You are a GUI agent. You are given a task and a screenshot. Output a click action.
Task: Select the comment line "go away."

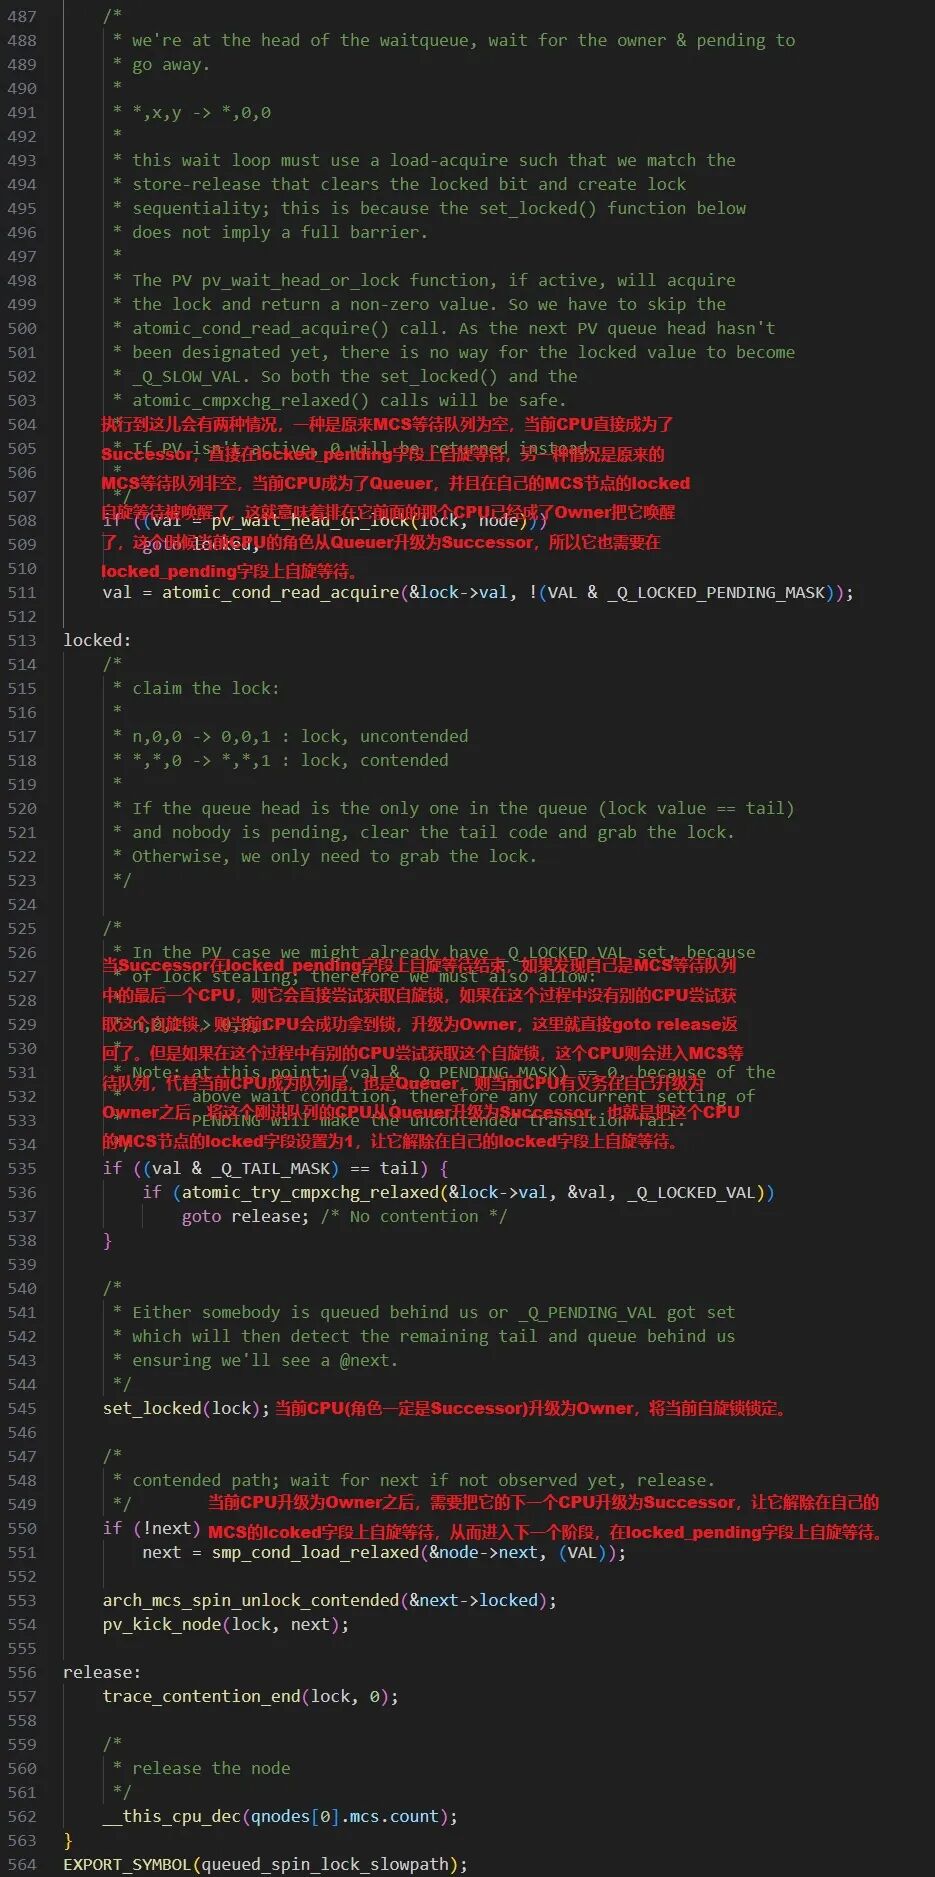[171, 64]
